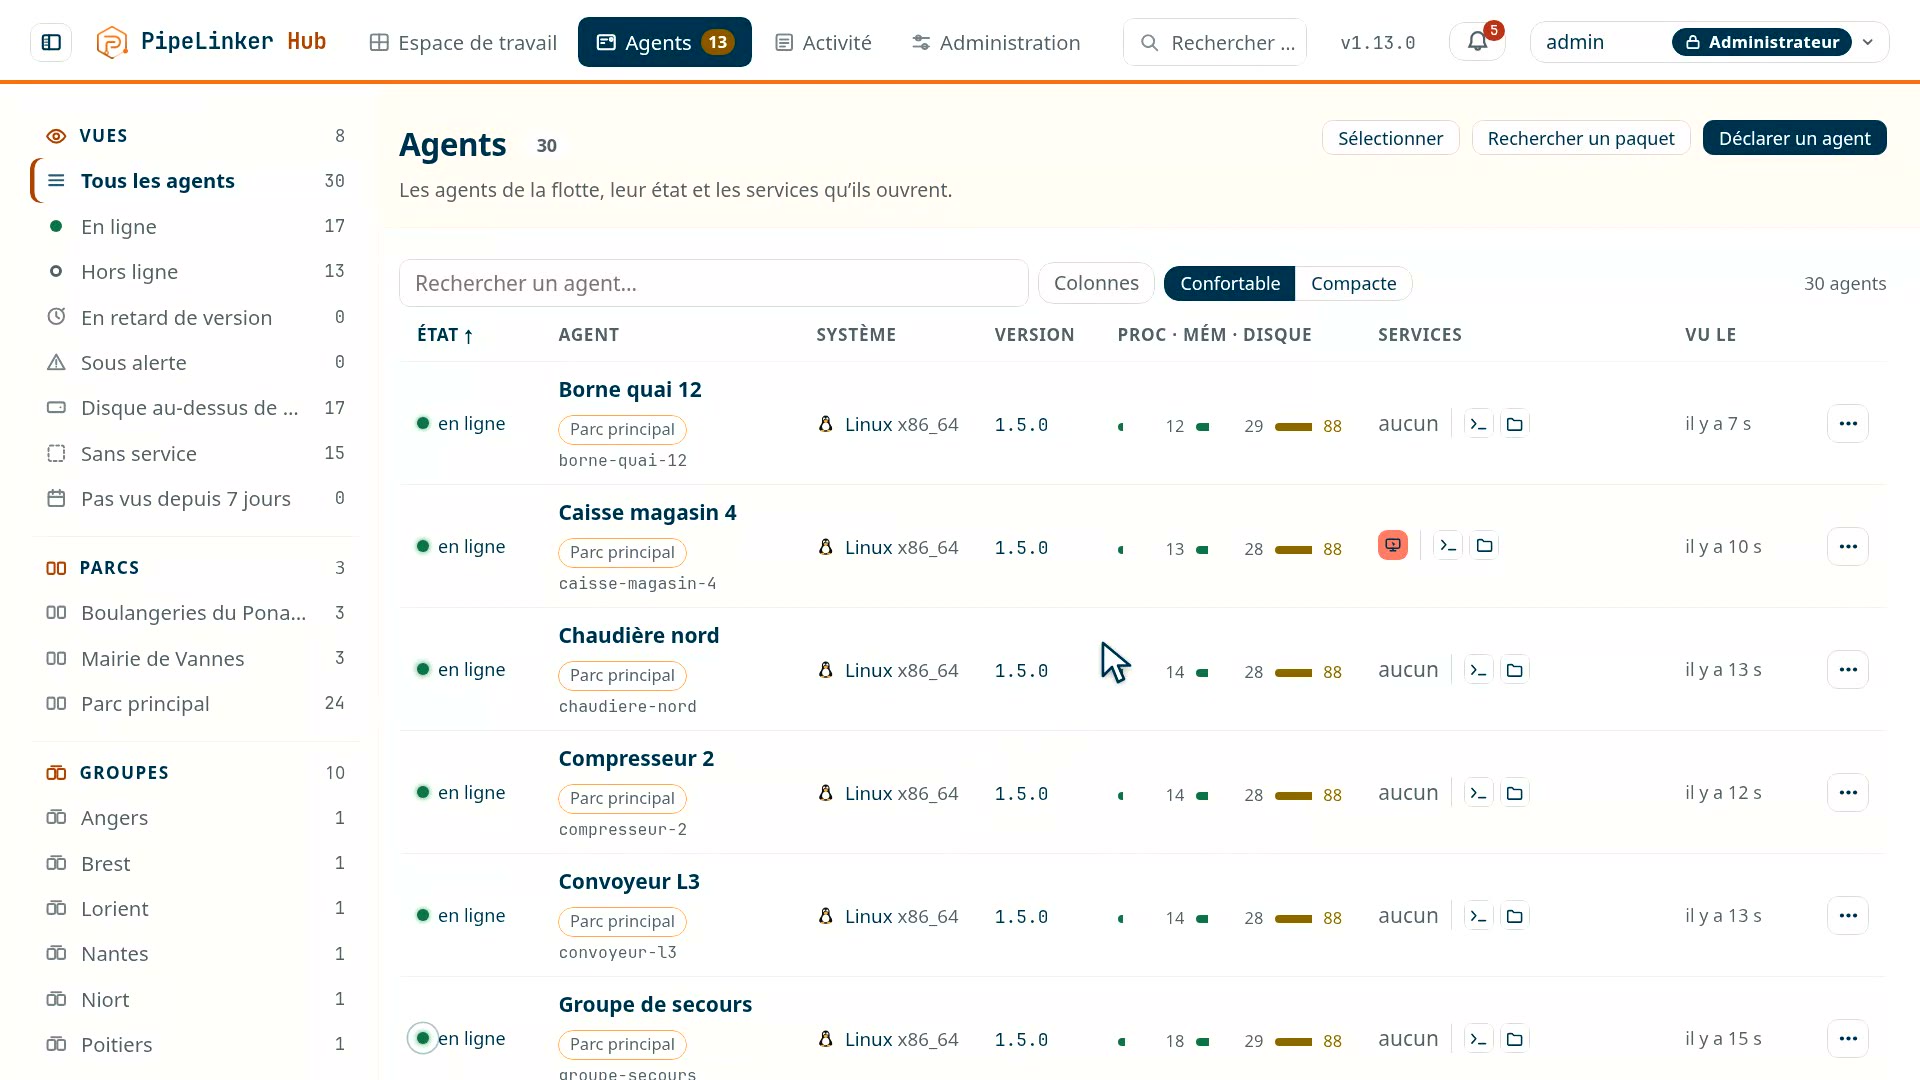1920x1080 pixels.
Task: Open more actions for Chaudière nord
Action: (x=1847, y=670)
